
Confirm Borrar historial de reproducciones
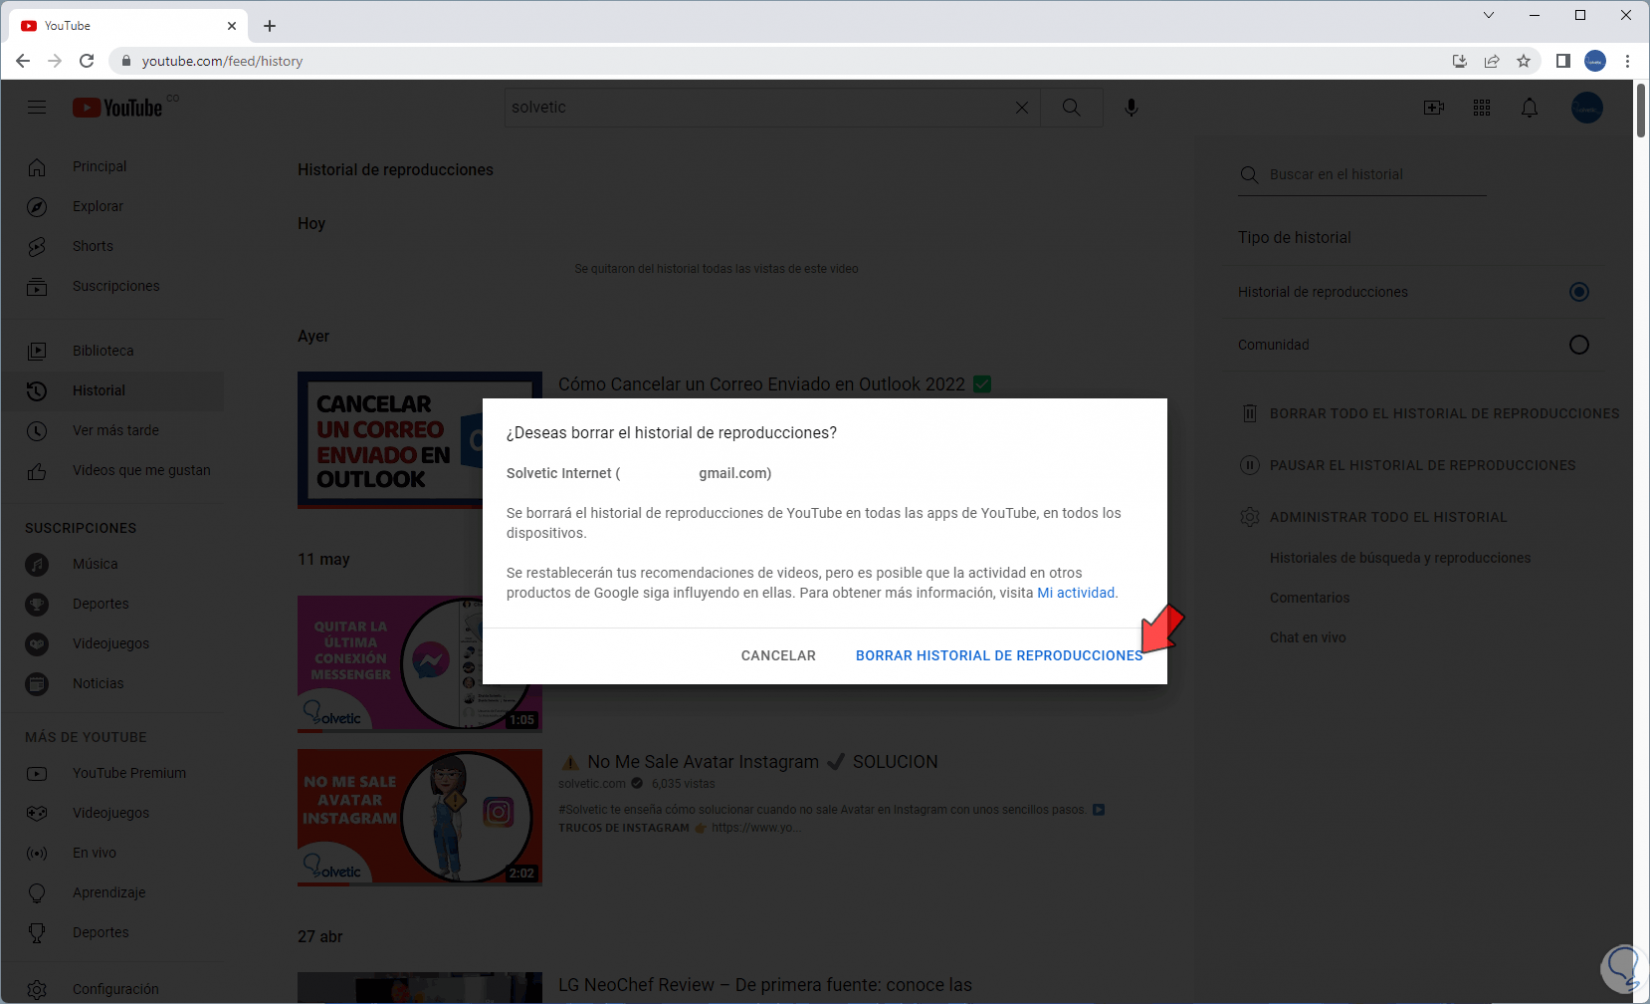(999, 656)
